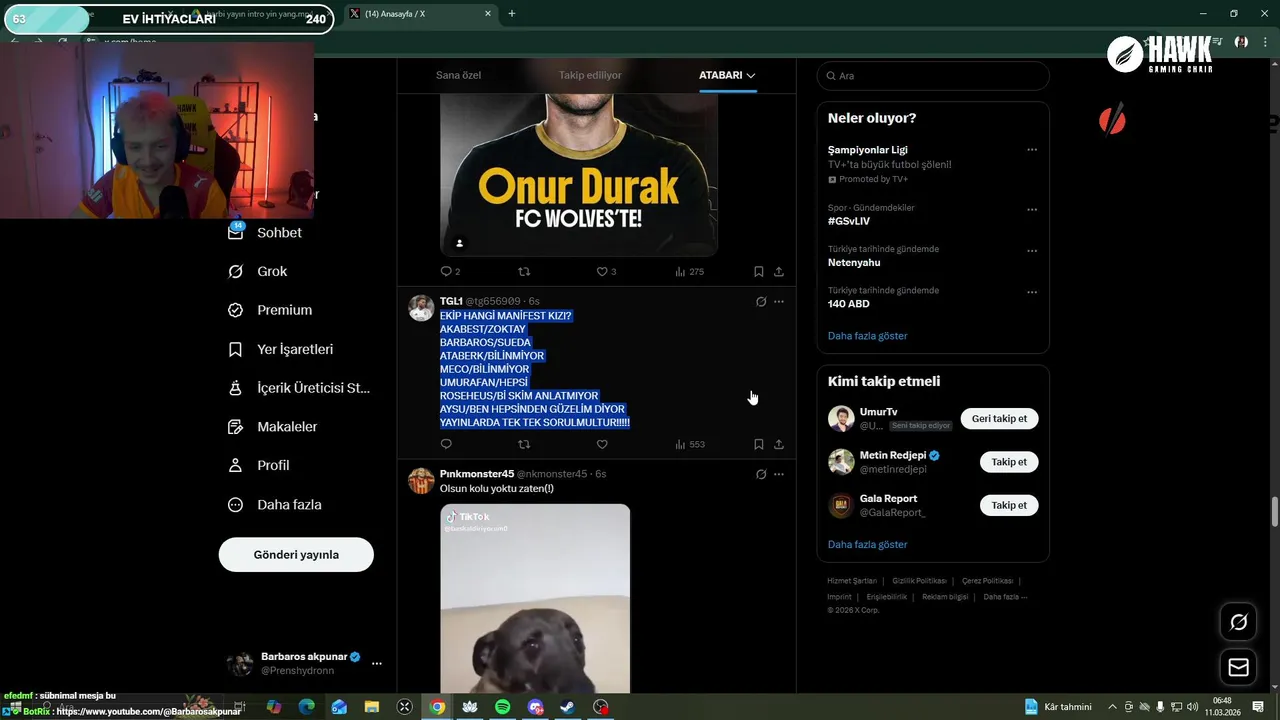Open the TGL1 profile avatar
Viewport: 1280px width, 720px height.
[x=421, y=308]
